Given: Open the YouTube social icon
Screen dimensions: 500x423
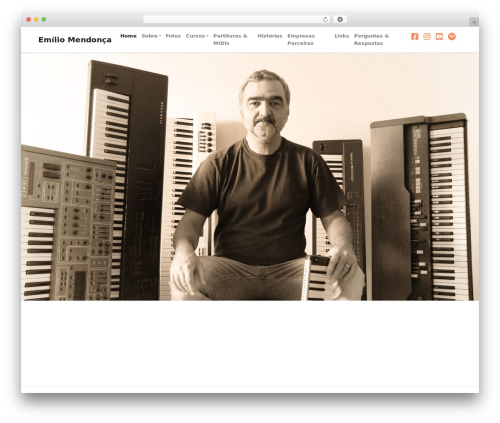Looking at the screenshot, I should [x=439, y=36].
